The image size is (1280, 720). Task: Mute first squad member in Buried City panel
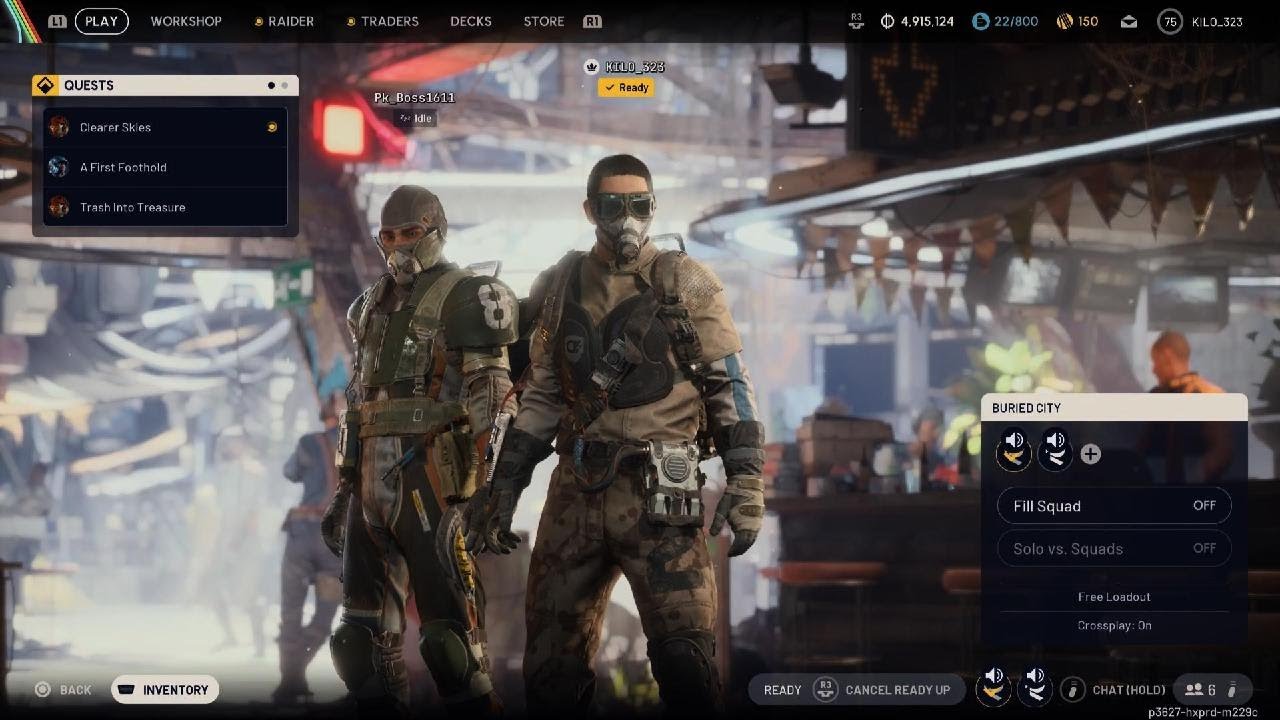(1014, 449)
